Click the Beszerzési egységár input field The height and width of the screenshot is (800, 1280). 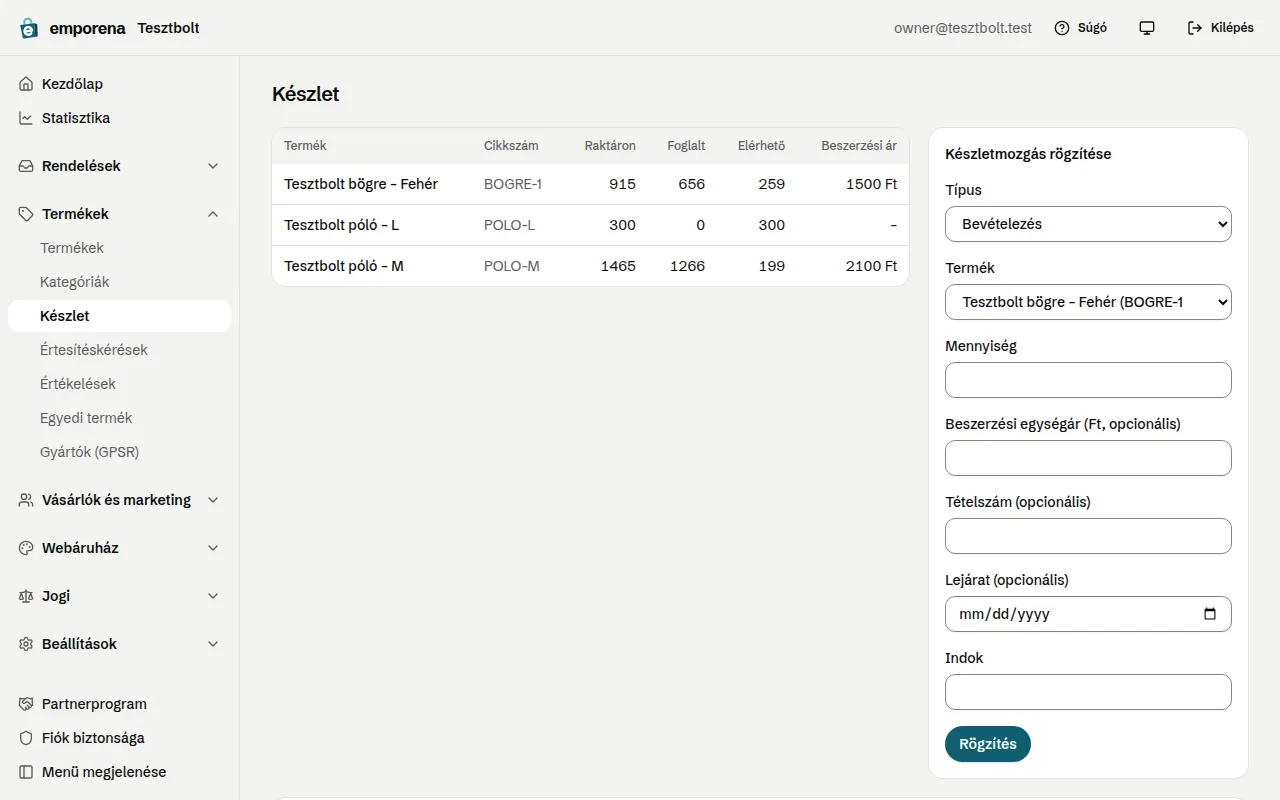[x=1088, y=458]
